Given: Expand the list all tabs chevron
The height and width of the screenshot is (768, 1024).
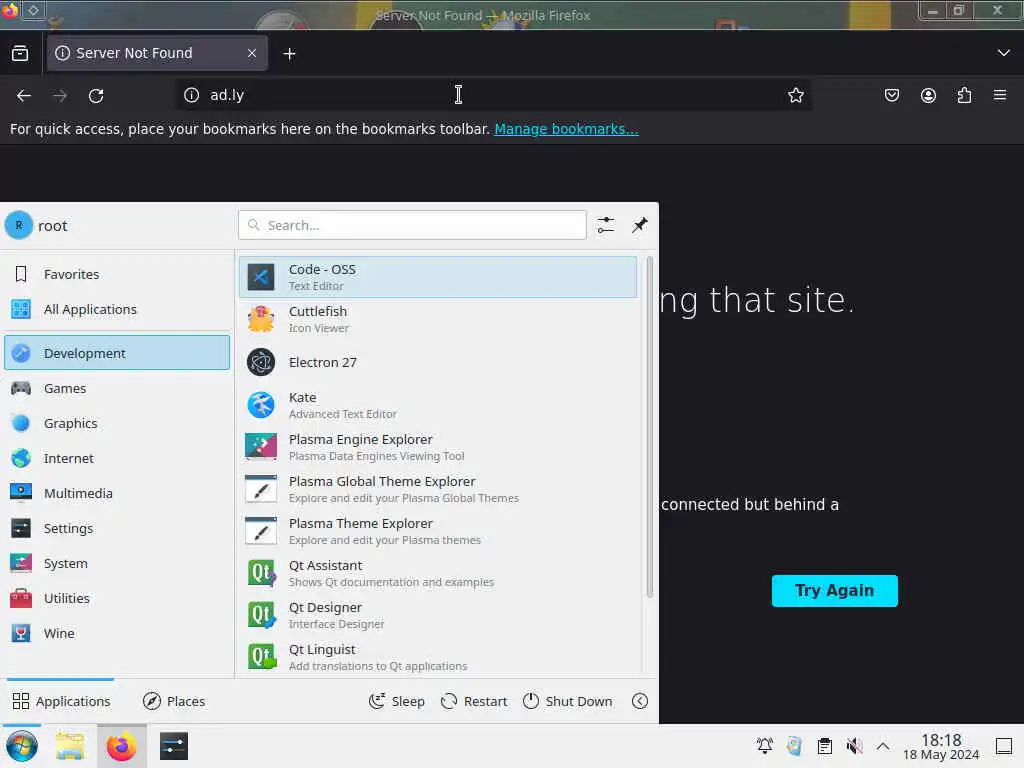Looking at the screenshot, I should (x=1004, y=53).
